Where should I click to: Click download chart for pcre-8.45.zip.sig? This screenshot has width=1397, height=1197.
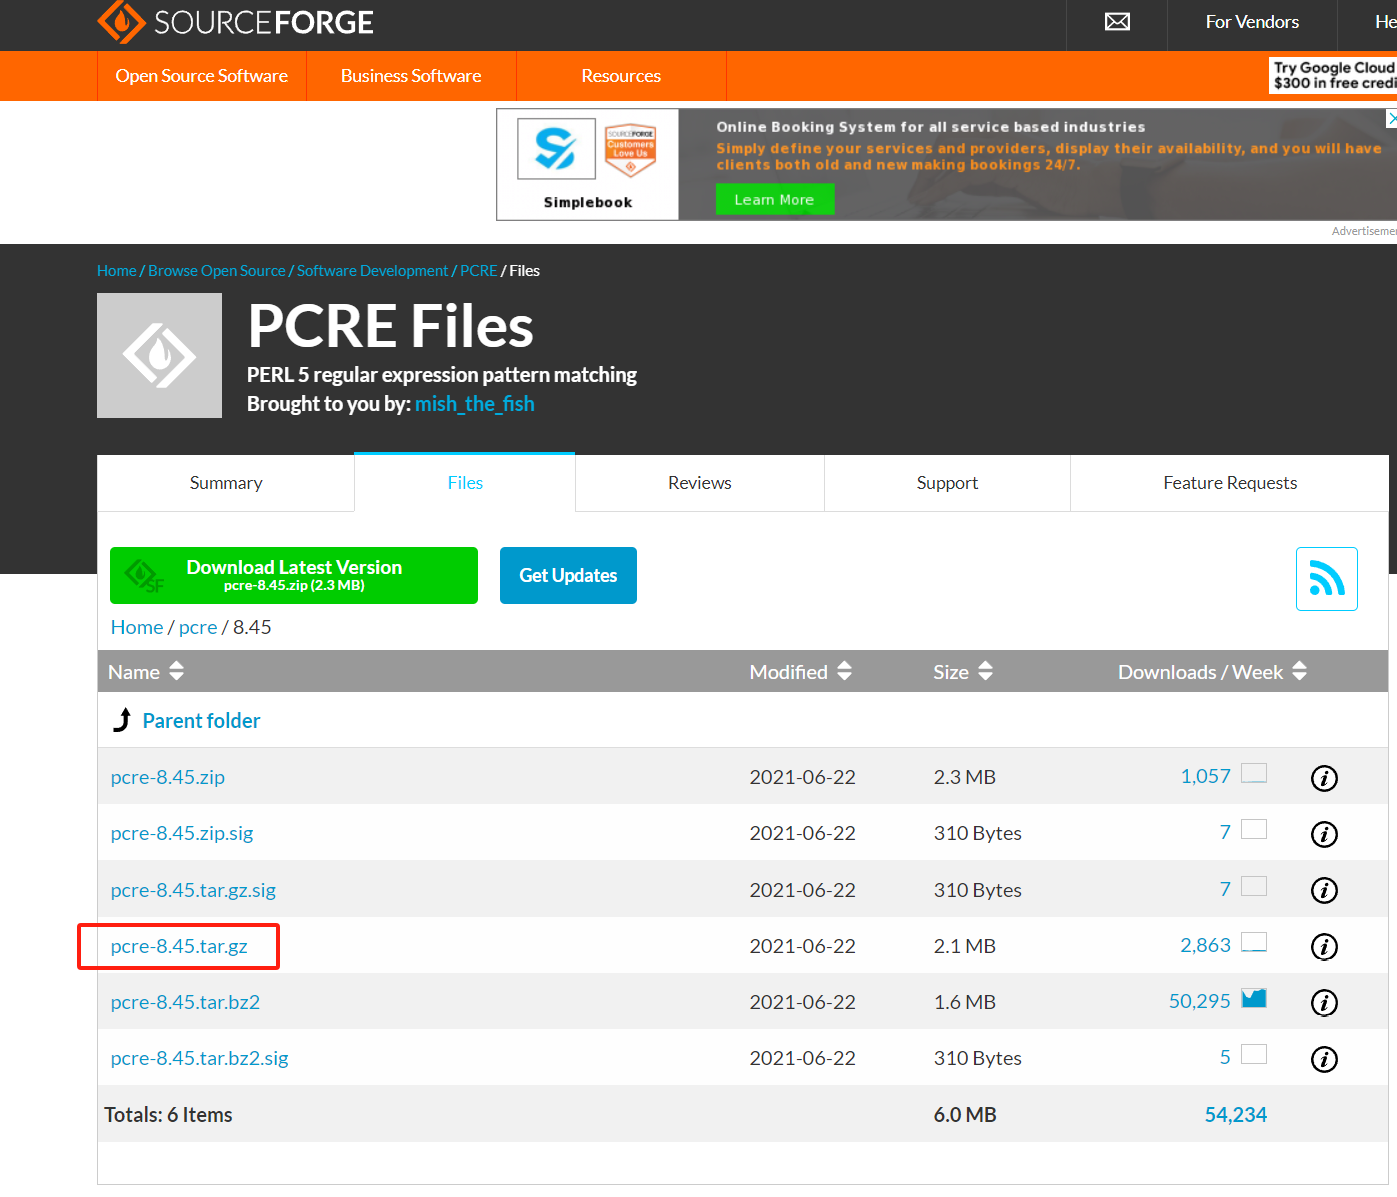[1254, 829]
